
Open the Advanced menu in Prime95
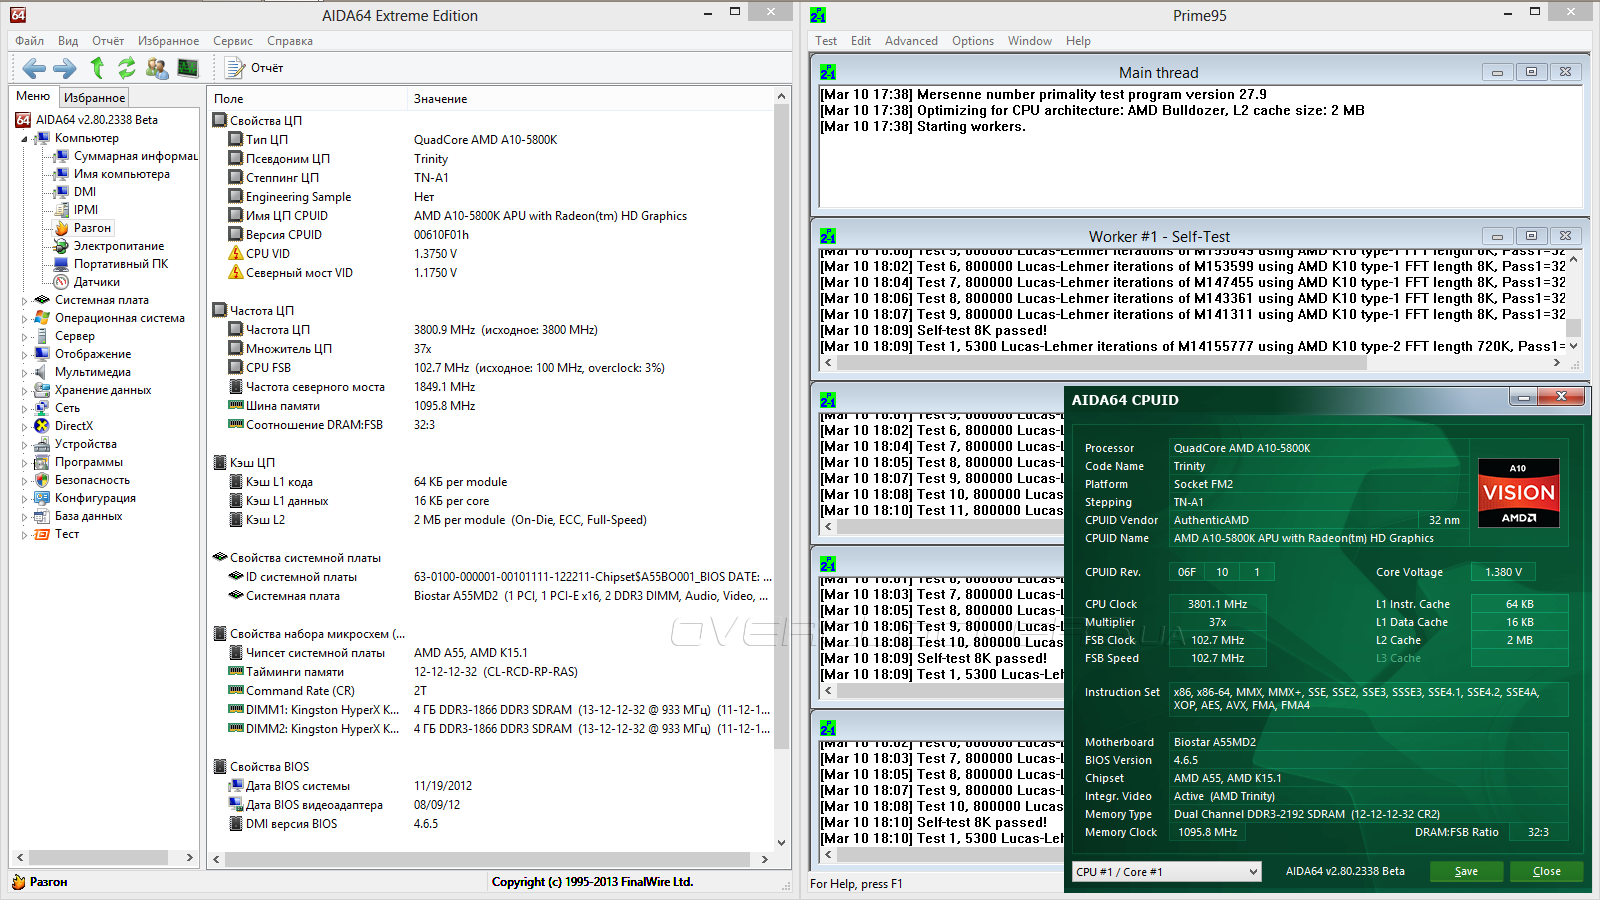911,41
